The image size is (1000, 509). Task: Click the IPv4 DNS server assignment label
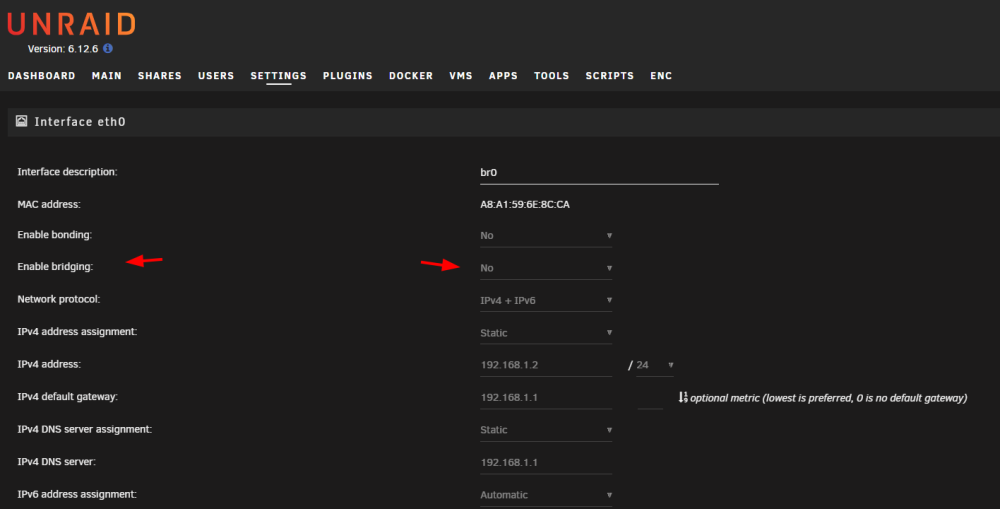(85, 429)
